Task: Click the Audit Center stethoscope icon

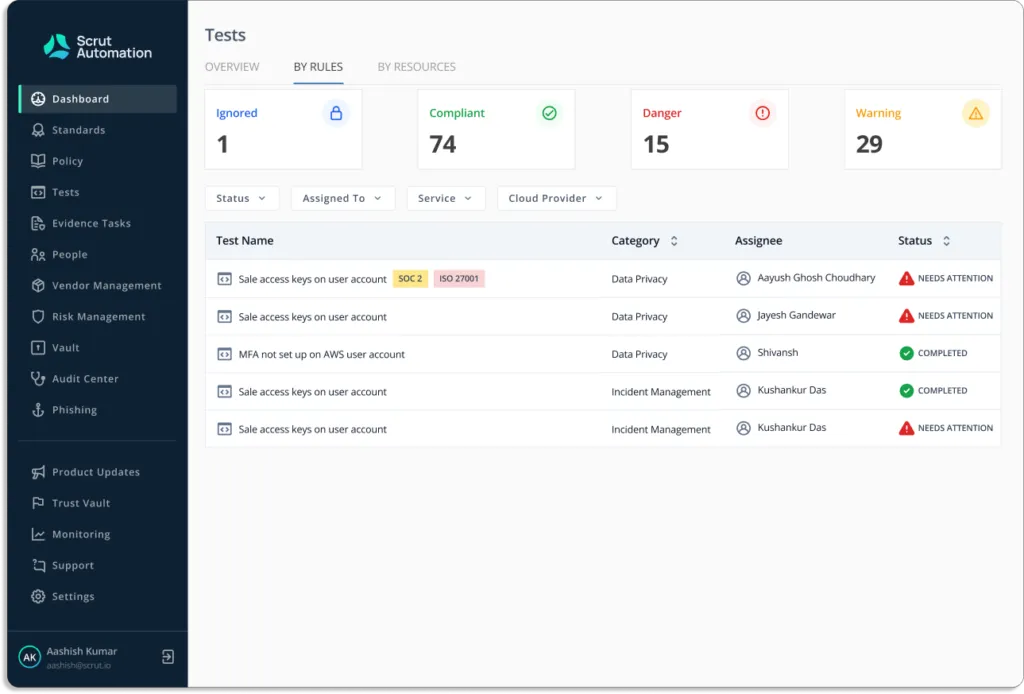Action: [x=38, y=379]
